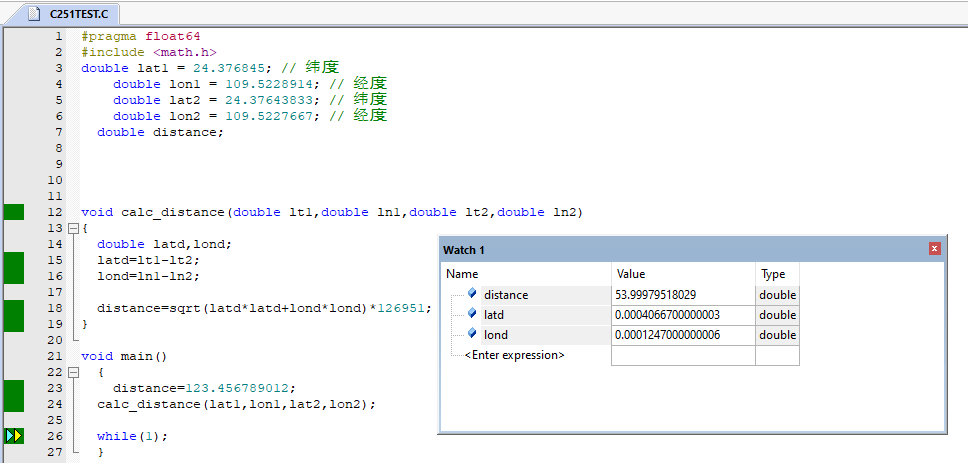The image size is (968, 463).
Task: Click the type cell 'double' in lond row
Action: point(778,335)
